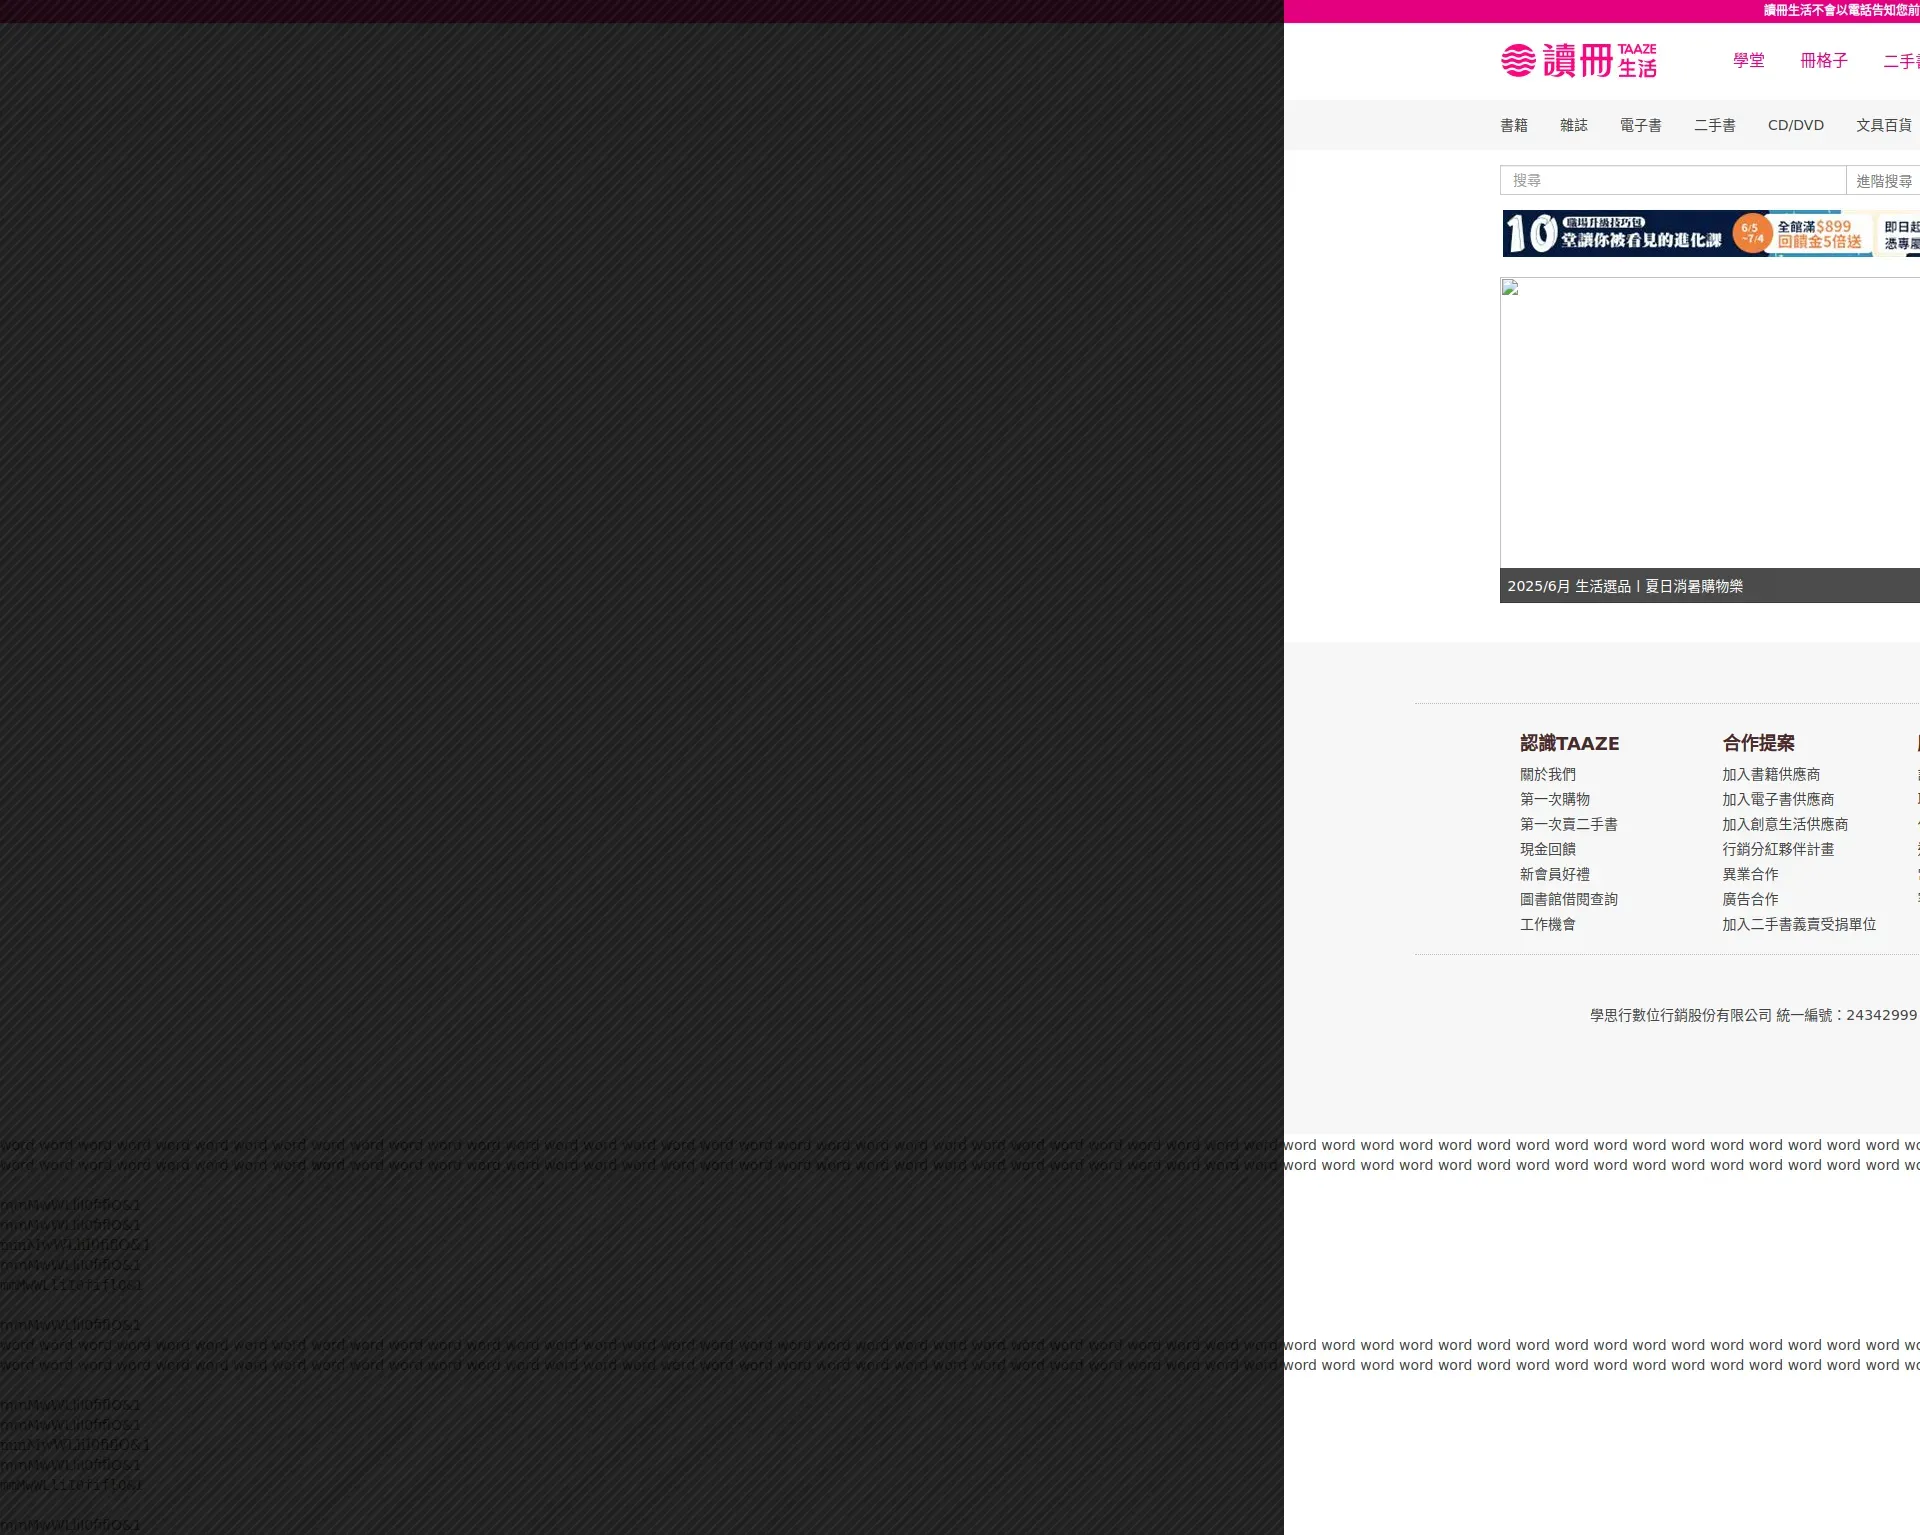Select the 雜誌 category tab
The height and width of the screenshot is (1535, 1920).
click(1573, 125)
